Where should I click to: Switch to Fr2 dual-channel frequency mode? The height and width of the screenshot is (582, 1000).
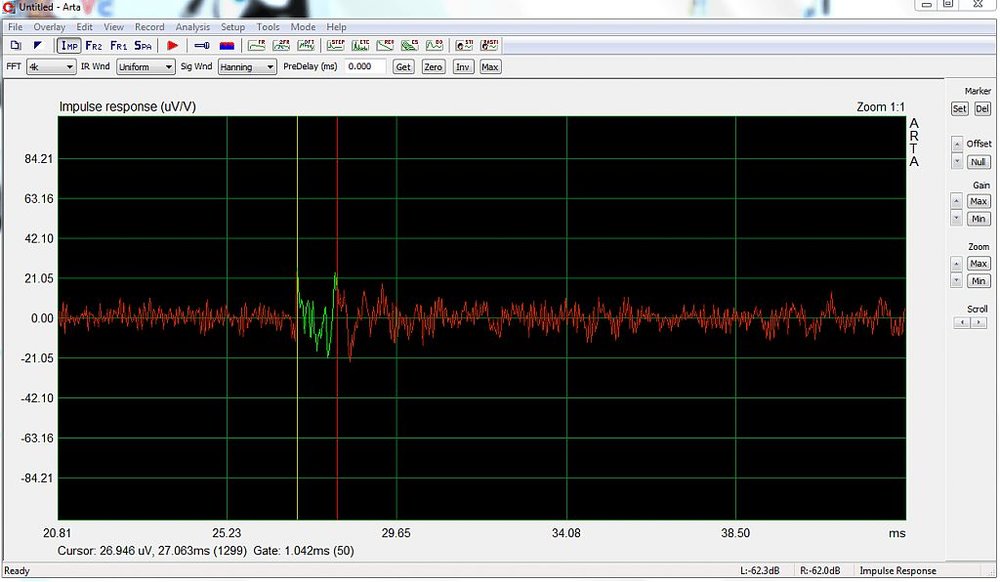pos(94,45)
